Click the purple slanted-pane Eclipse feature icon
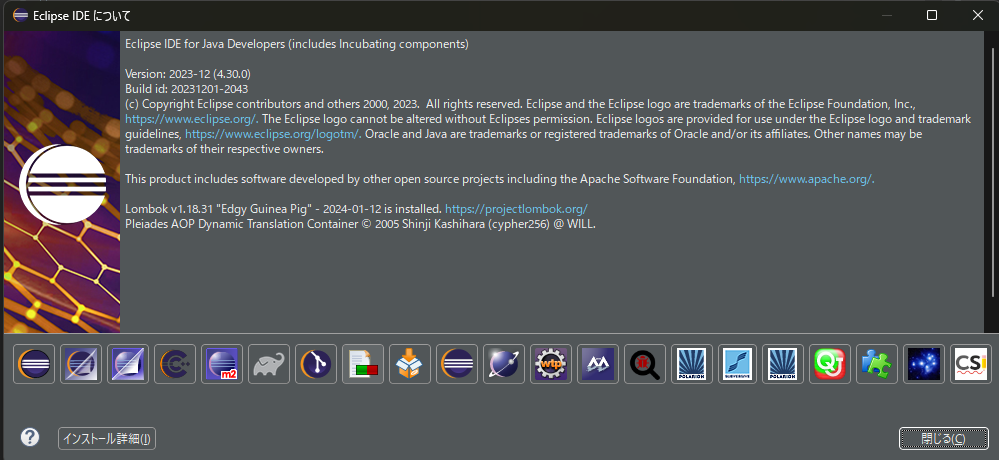999x460 pixels. tap(128, 364)
